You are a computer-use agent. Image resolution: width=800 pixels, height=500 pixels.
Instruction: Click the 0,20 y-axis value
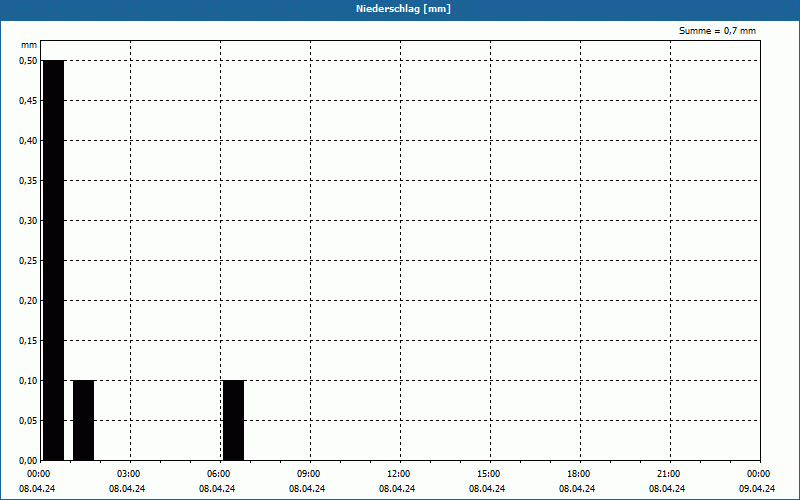28,301
